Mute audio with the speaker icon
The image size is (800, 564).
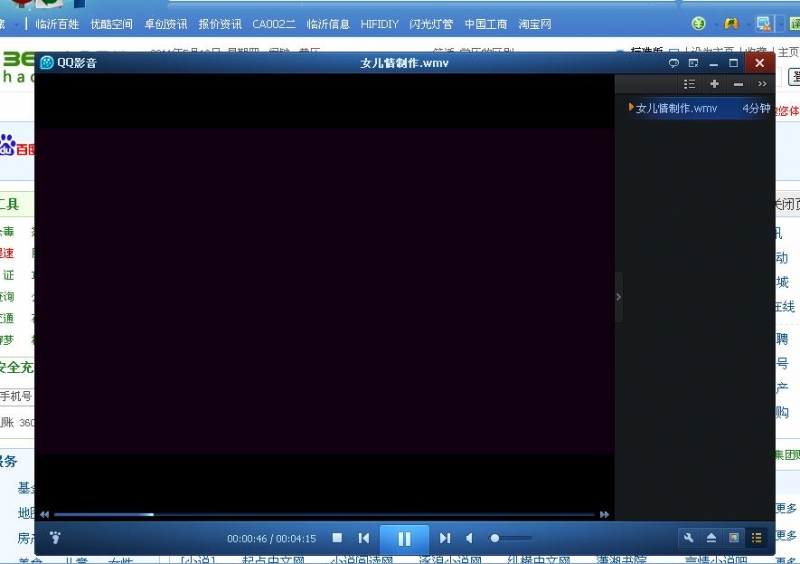469,538
